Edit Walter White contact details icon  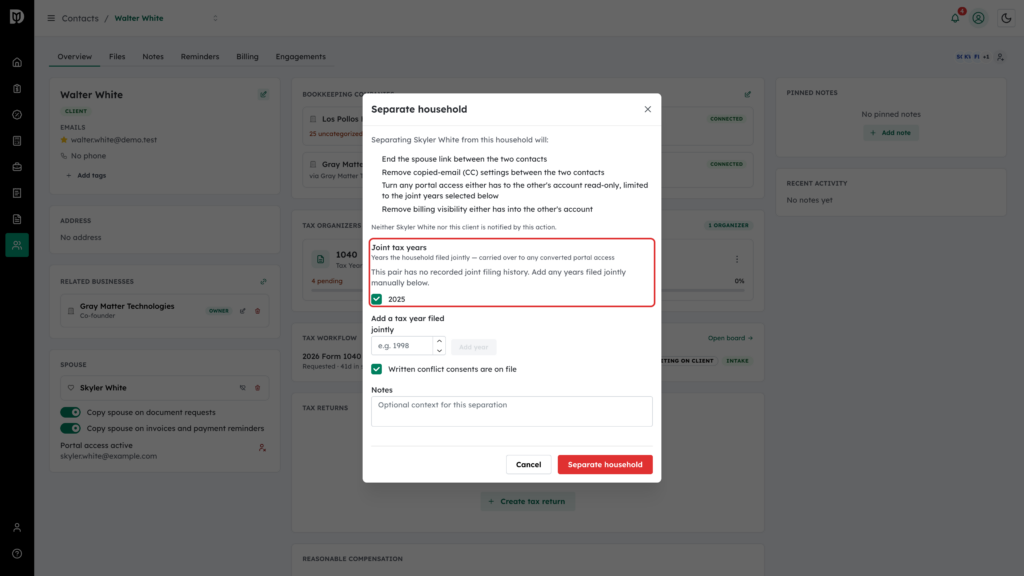pos(263,95)
